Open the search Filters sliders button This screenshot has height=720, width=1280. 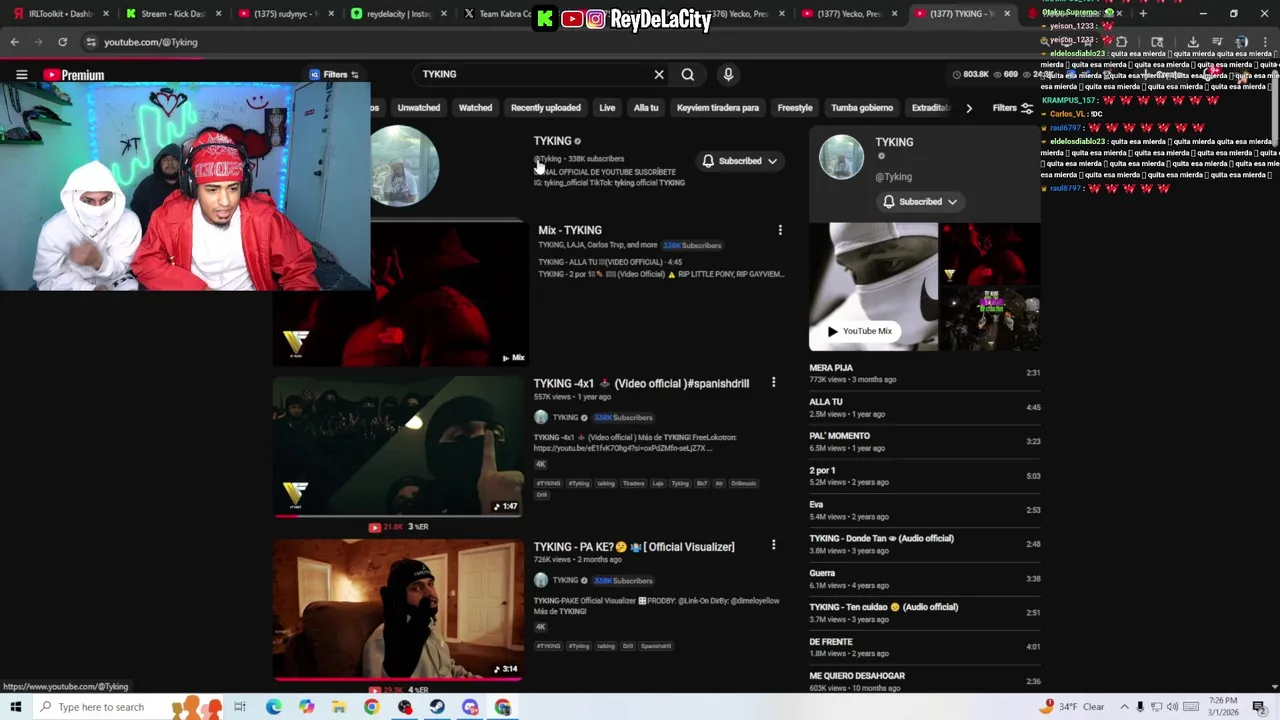coord(1012,108)
